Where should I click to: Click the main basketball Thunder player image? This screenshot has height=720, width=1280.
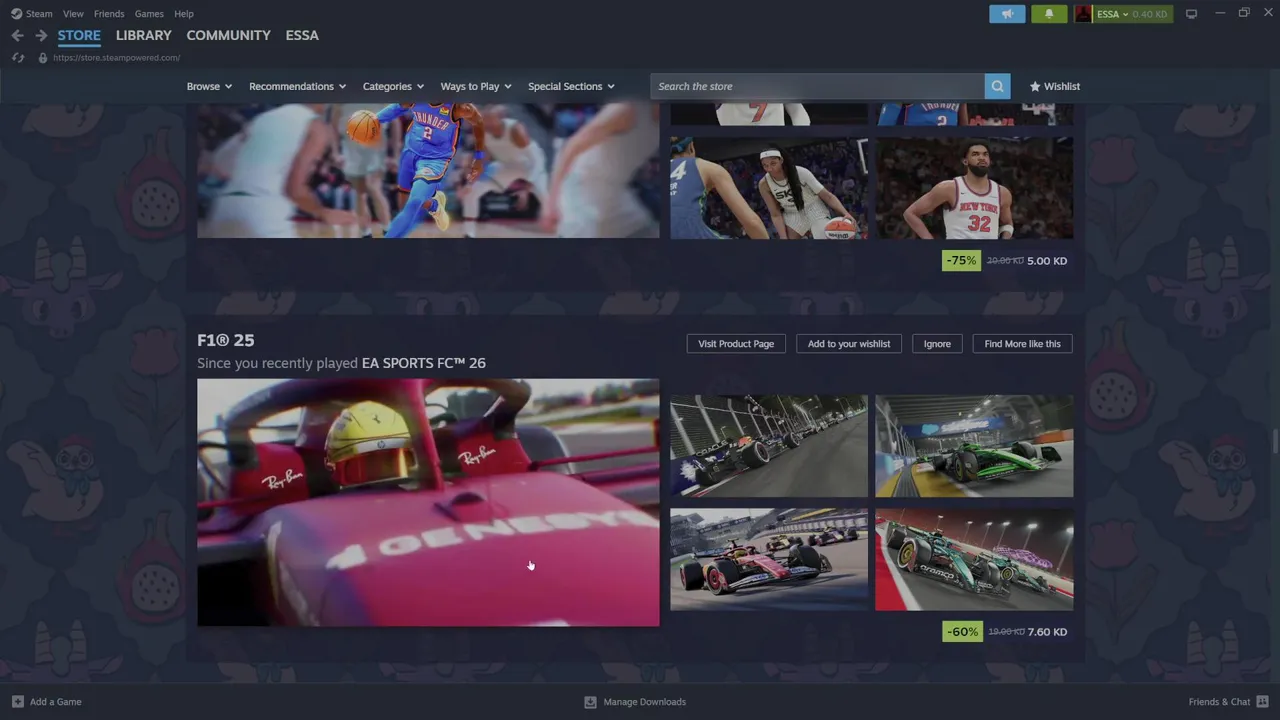(428, 170)
